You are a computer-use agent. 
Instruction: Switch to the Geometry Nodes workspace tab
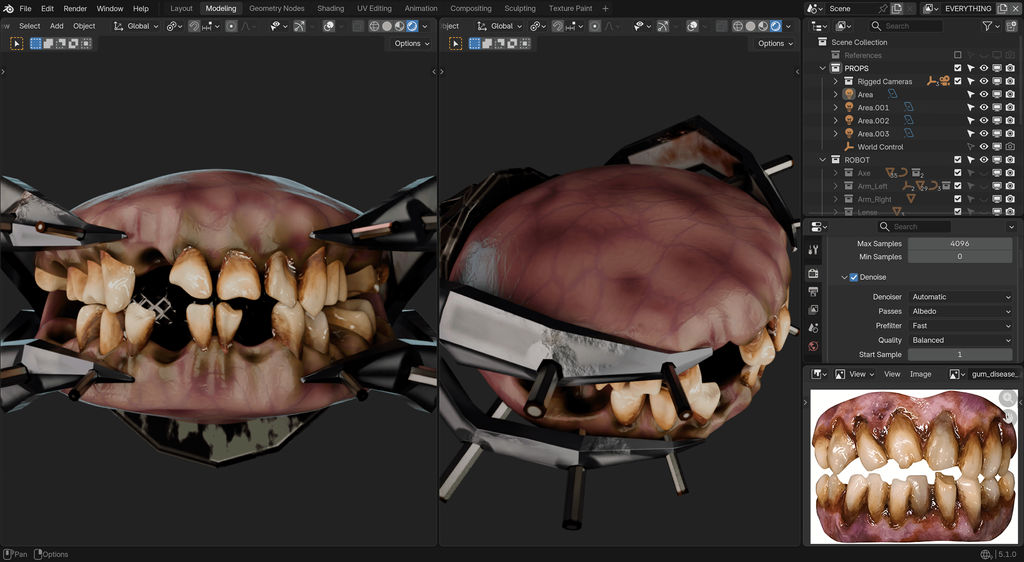[x=277, y=8]
